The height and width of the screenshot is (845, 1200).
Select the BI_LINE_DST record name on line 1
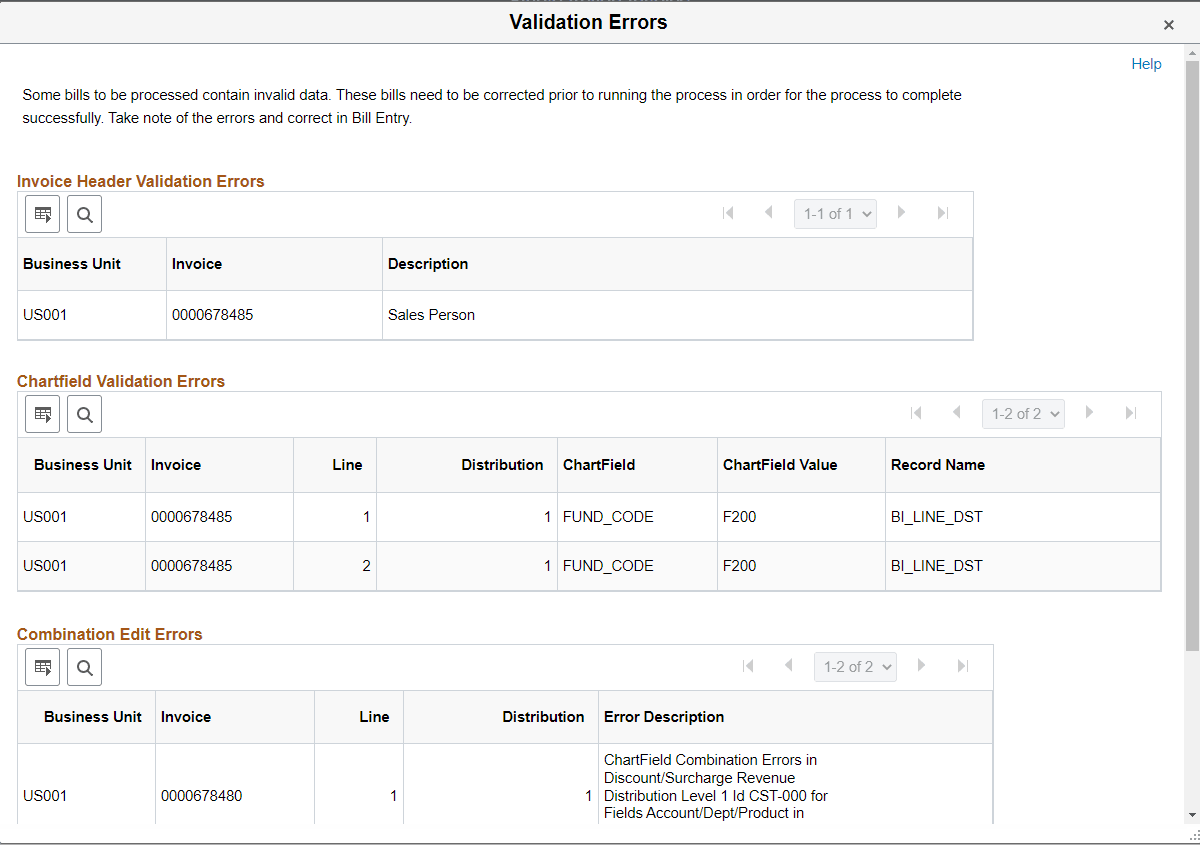pos(937,516)
